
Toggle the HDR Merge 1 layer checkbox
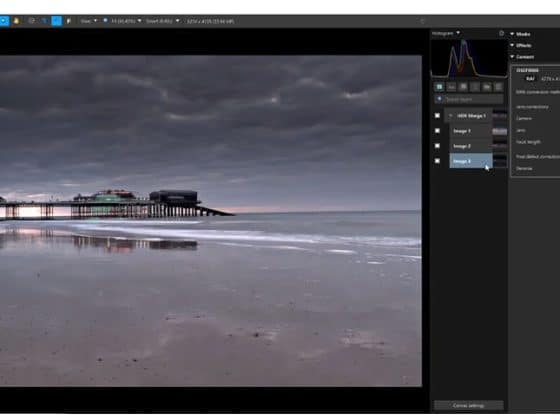[x=437, y=116]
